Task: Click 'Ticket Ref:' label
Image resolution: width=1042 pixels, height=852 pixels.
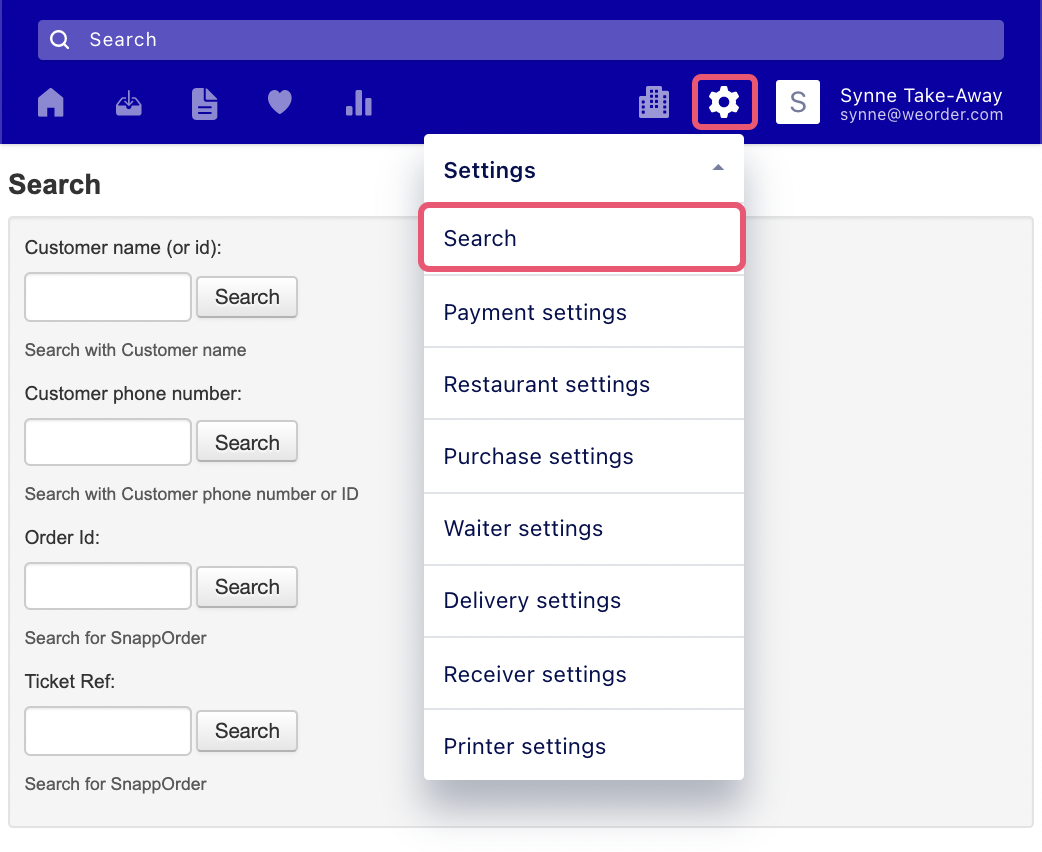Action: (x=70, y=682)
